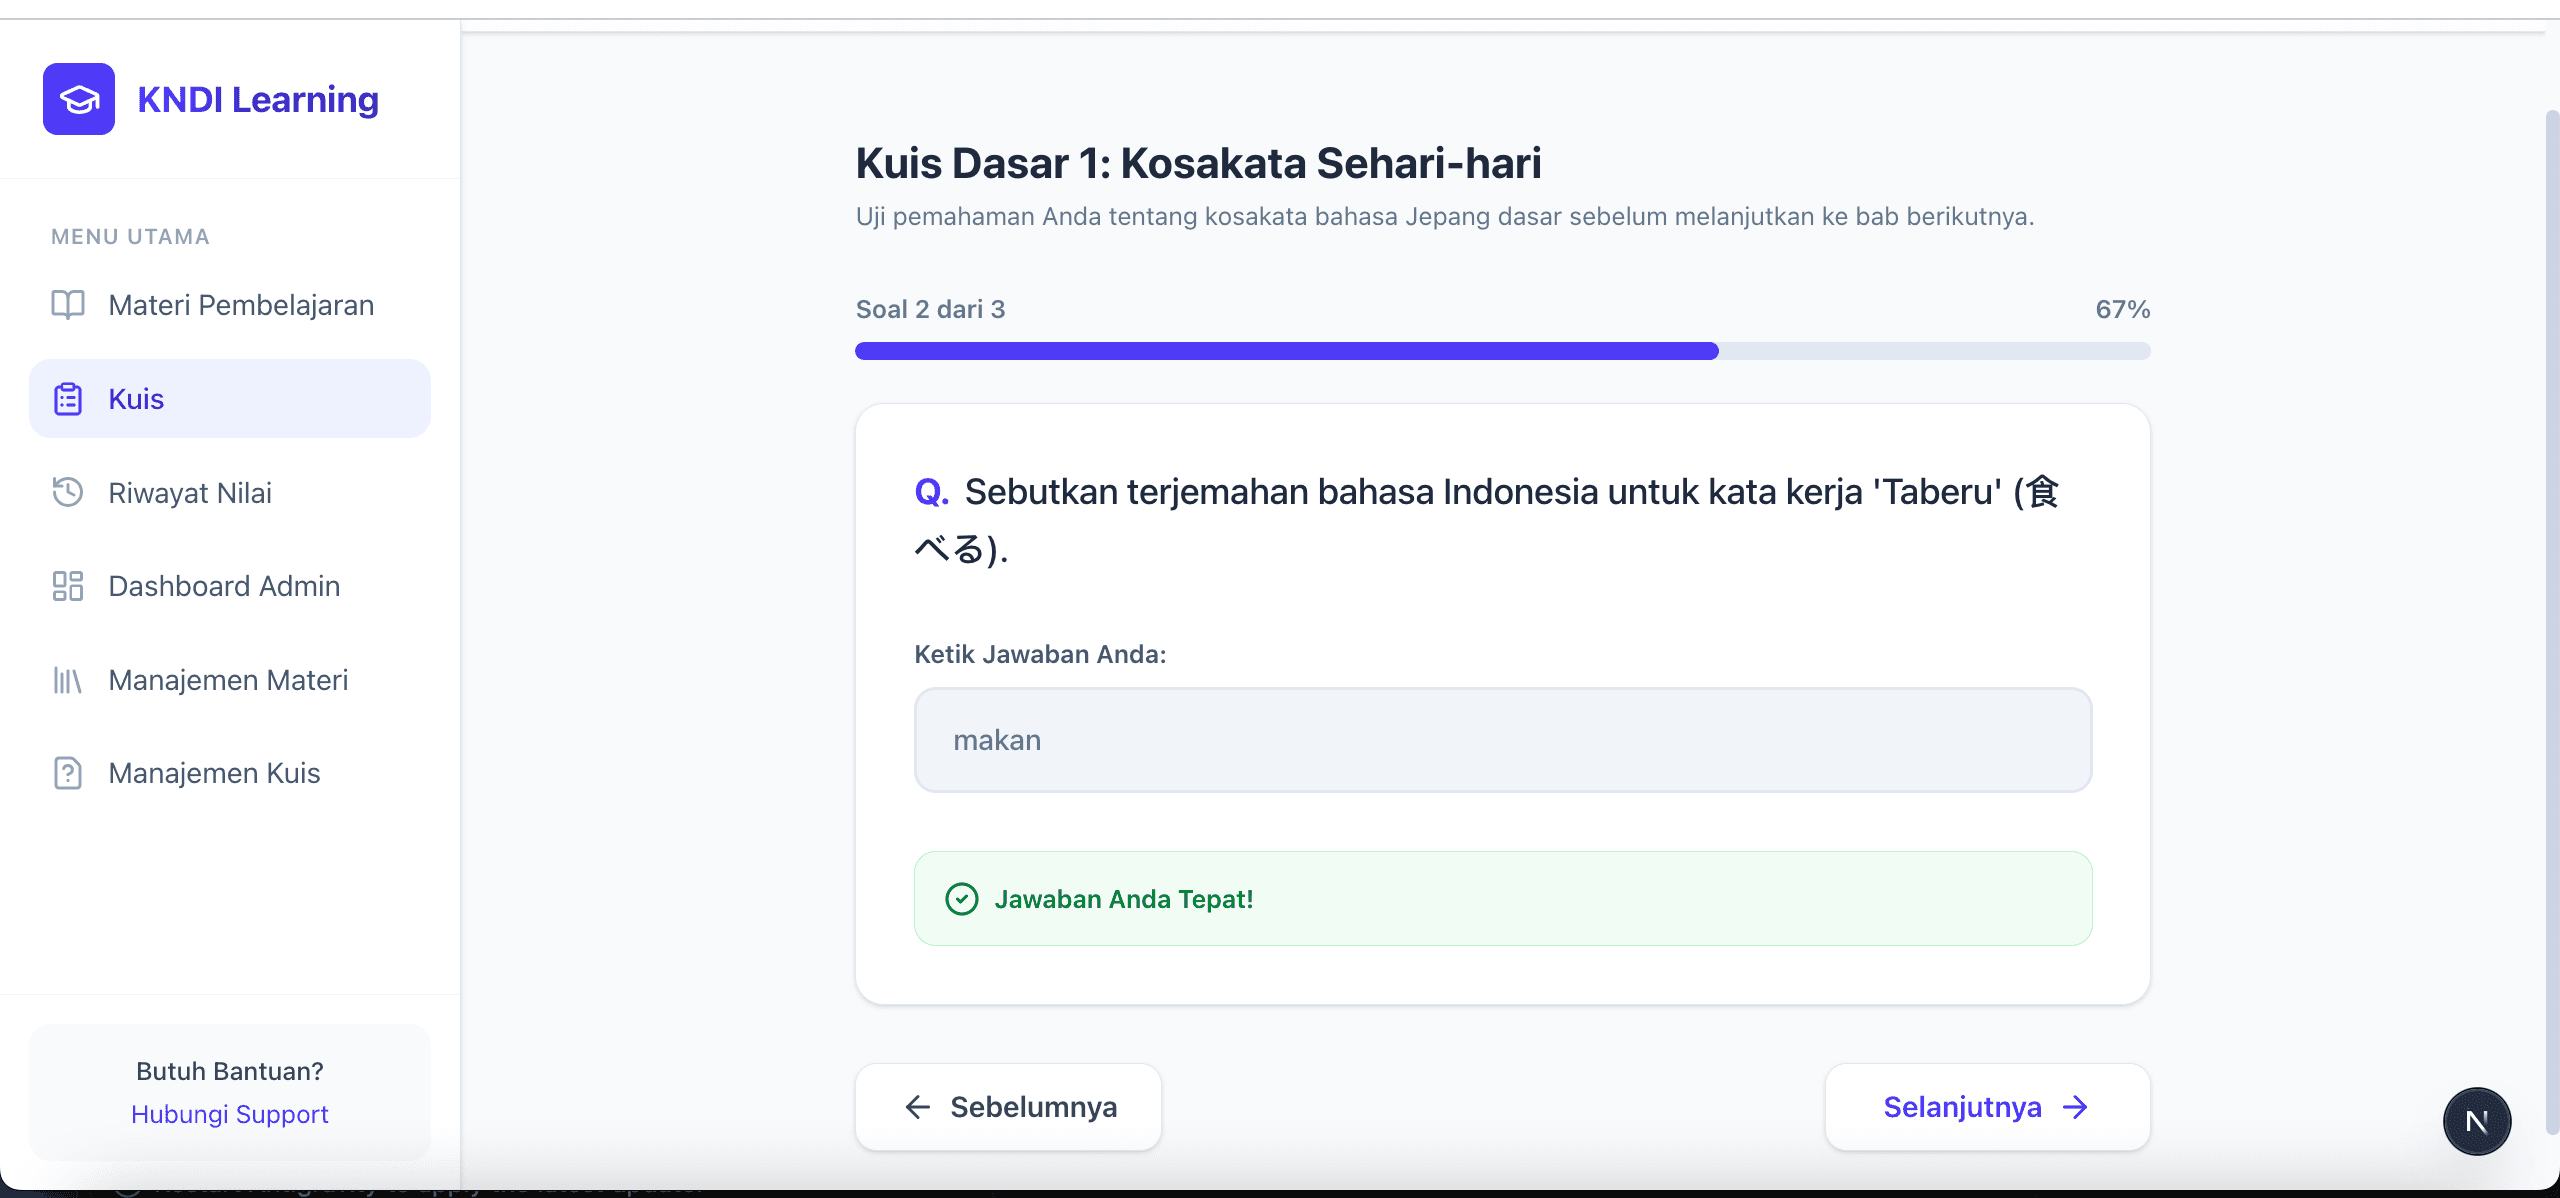Focus the answer input containing makan
Screen dimensions: 2560x1198
[1503, 740]
